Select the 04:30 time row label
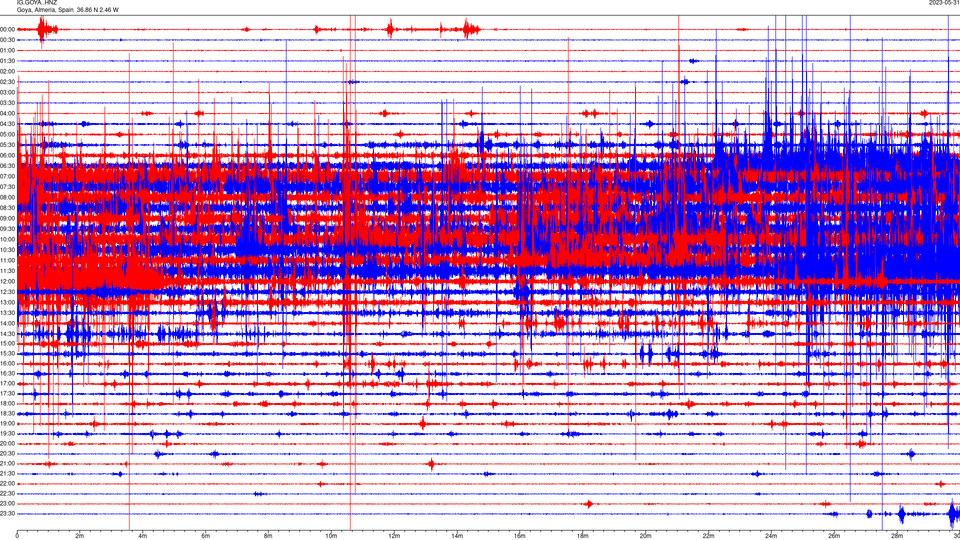The image size is (960, 540). coord(7,124)
